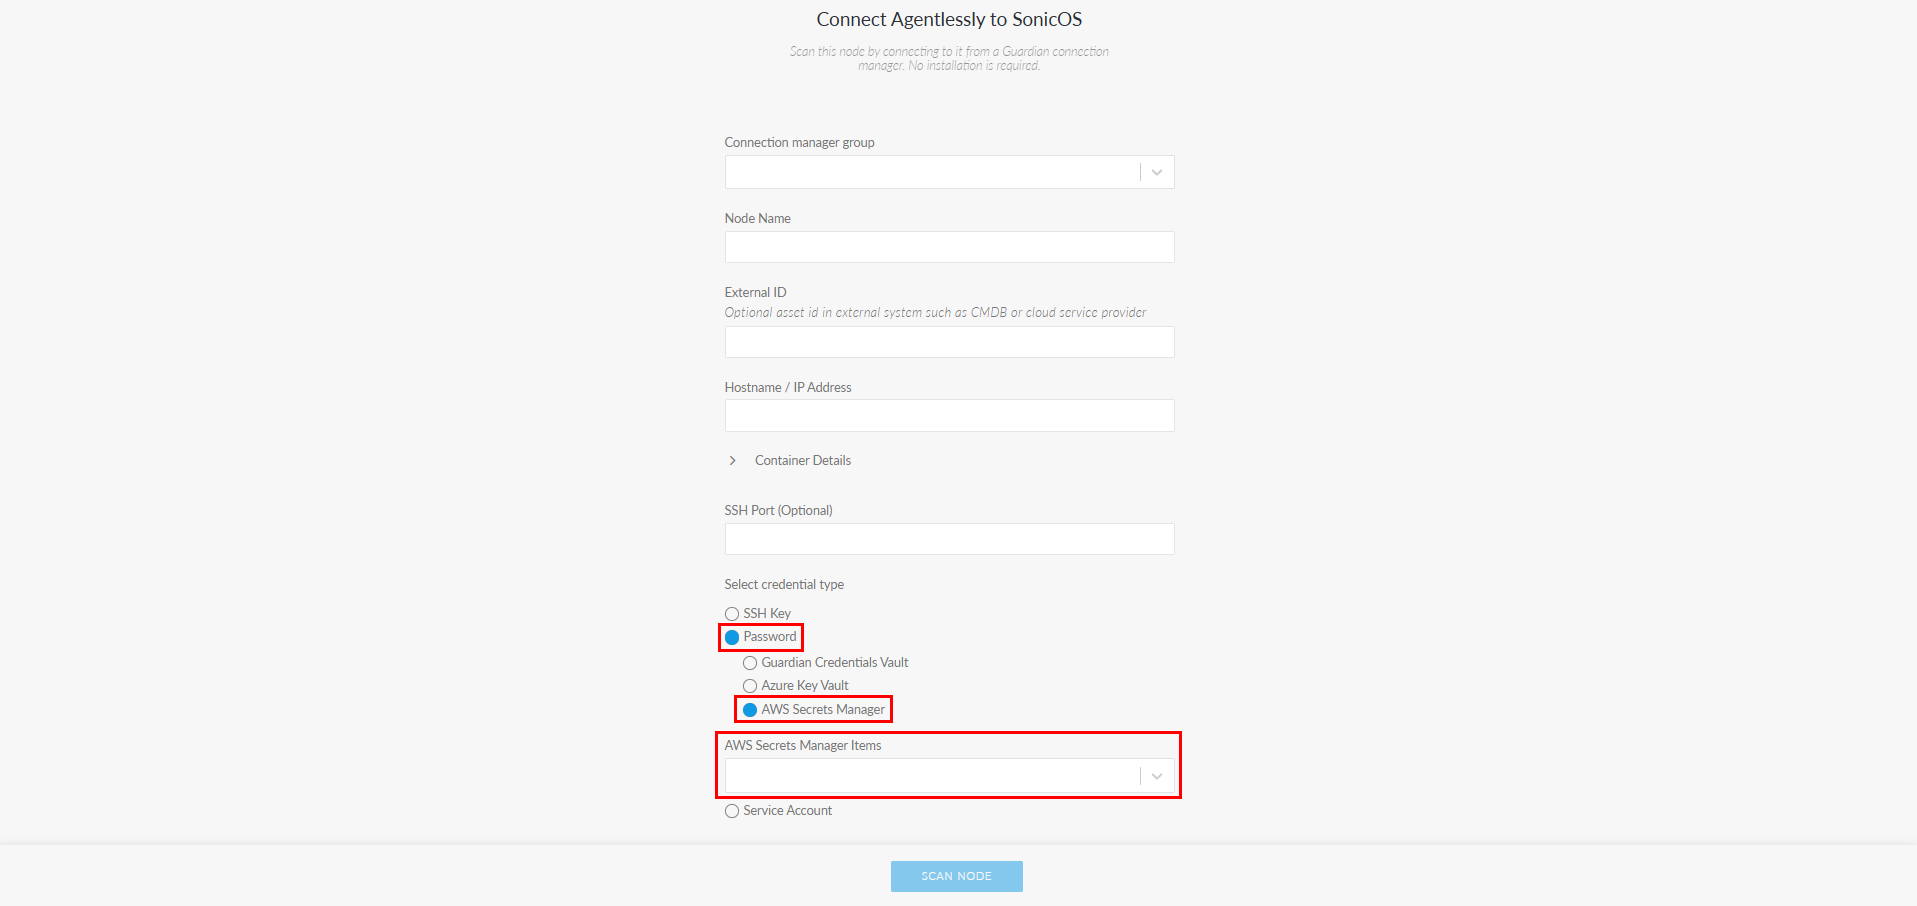The image size is (1917, 906).
Task: Select the Service Account radio button
Action: click(x=732, y=811)
